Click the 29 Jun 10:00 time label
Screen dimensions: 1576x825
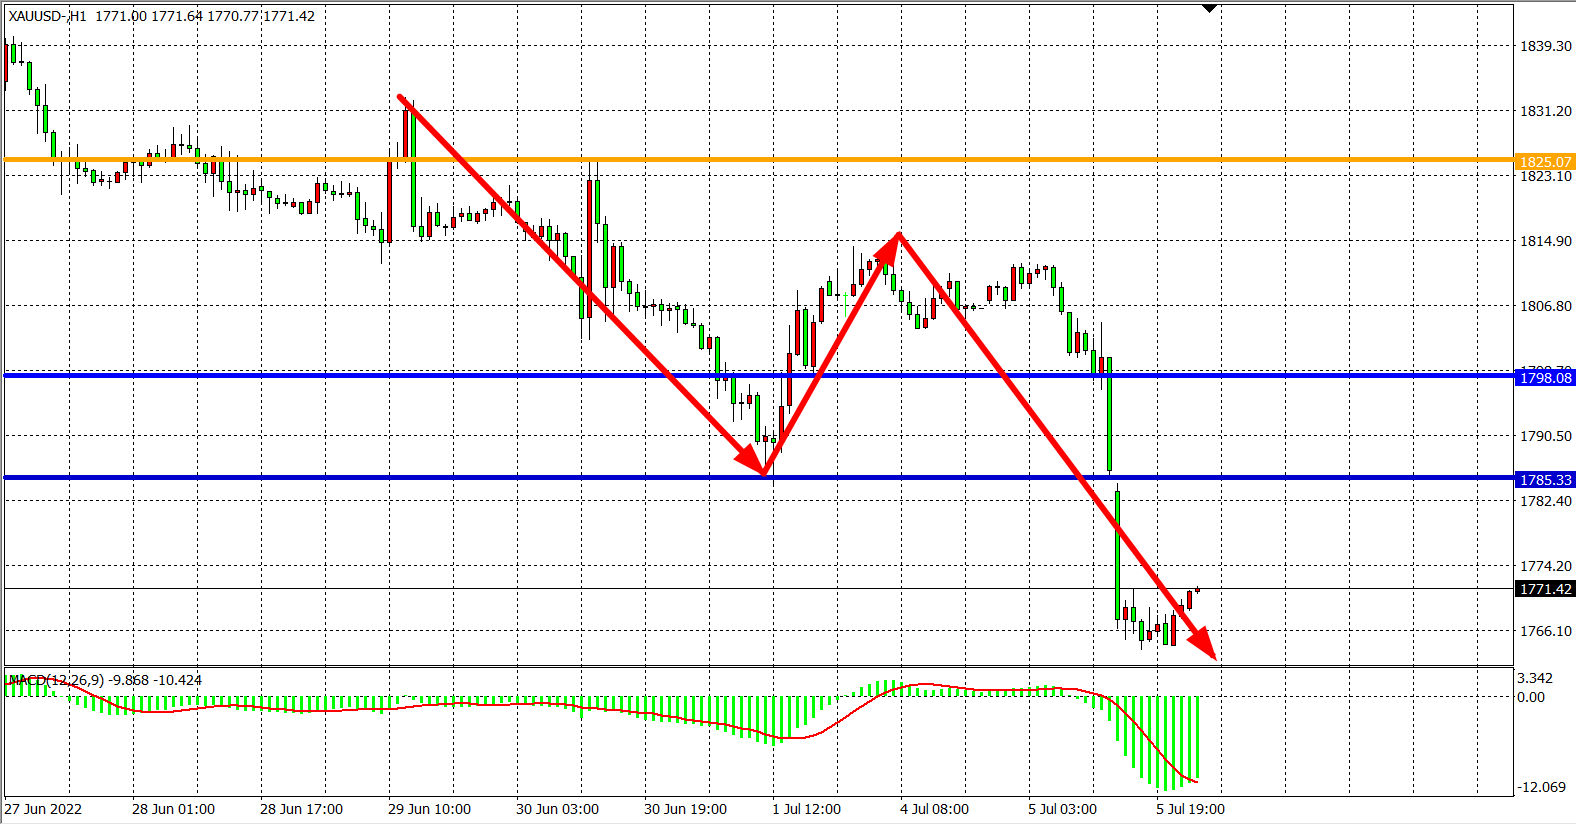429,809
